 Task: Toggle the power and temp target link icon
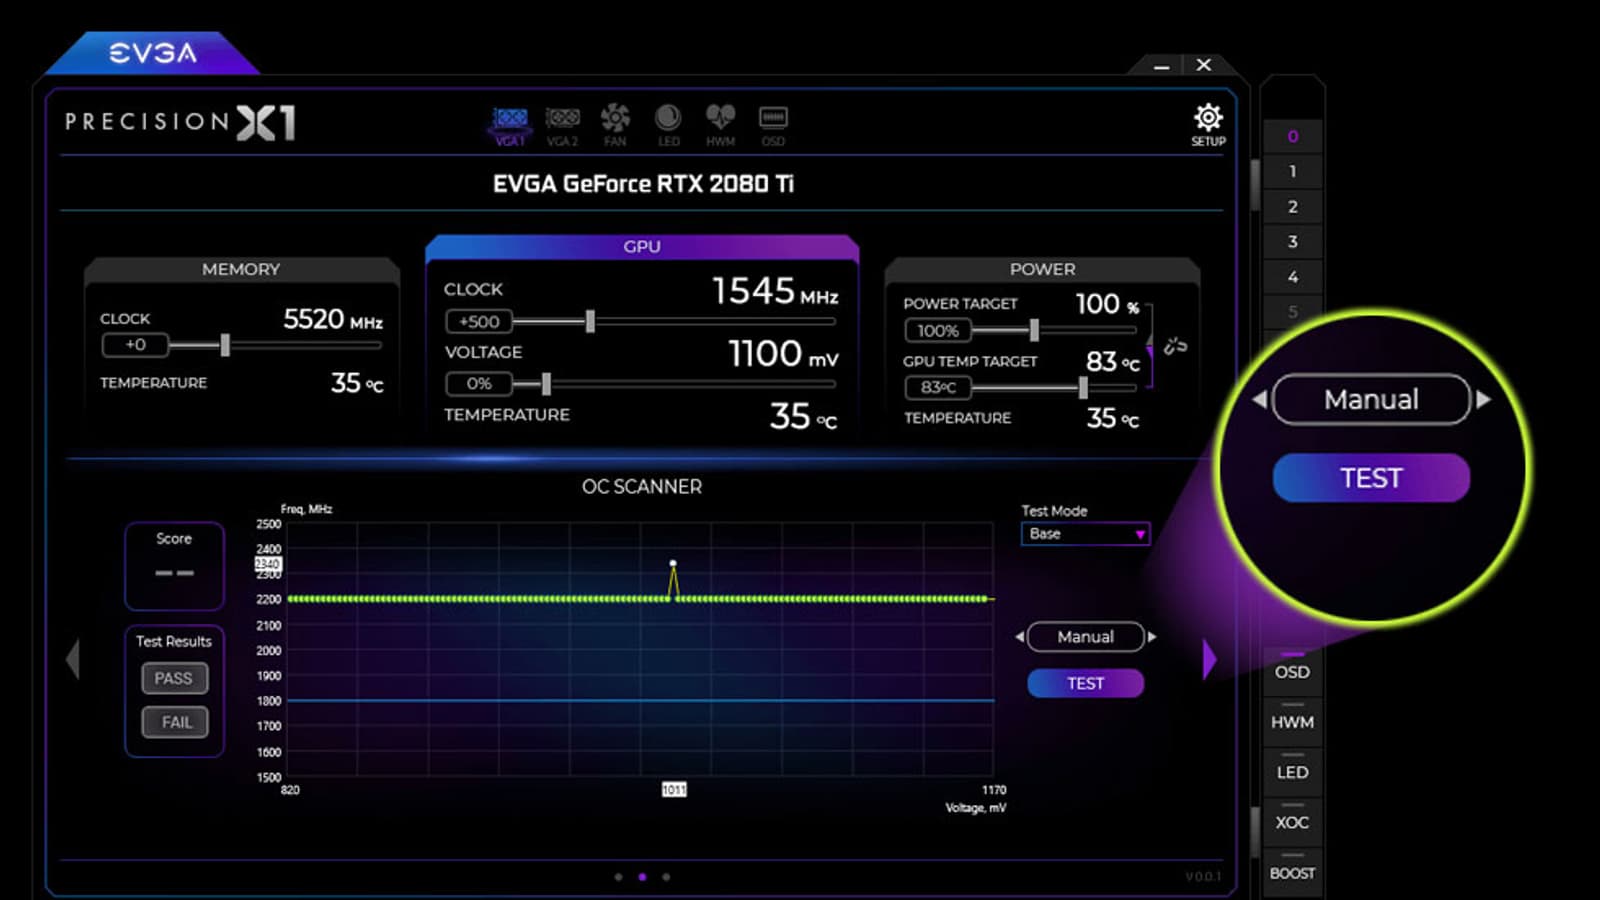click(x=1175, y=346)
